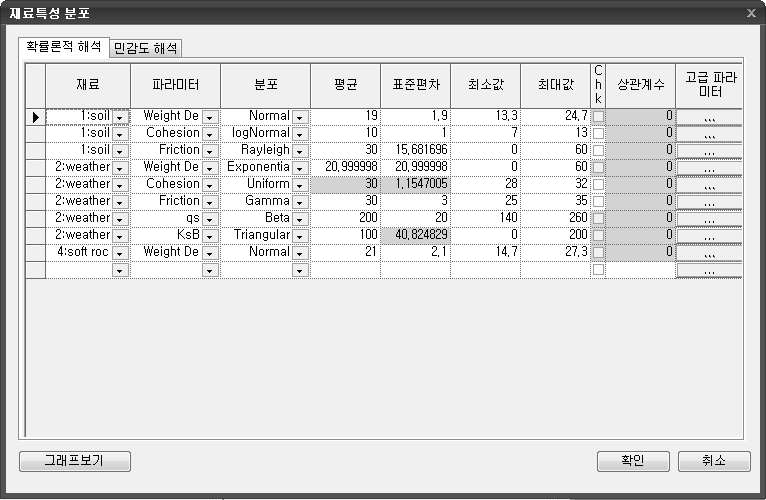The height and width of the screenshot is (500, 766).
Task: Toggle the Chk checkbox in the 1:soil Cohesion row
Action: coord(598,133)
